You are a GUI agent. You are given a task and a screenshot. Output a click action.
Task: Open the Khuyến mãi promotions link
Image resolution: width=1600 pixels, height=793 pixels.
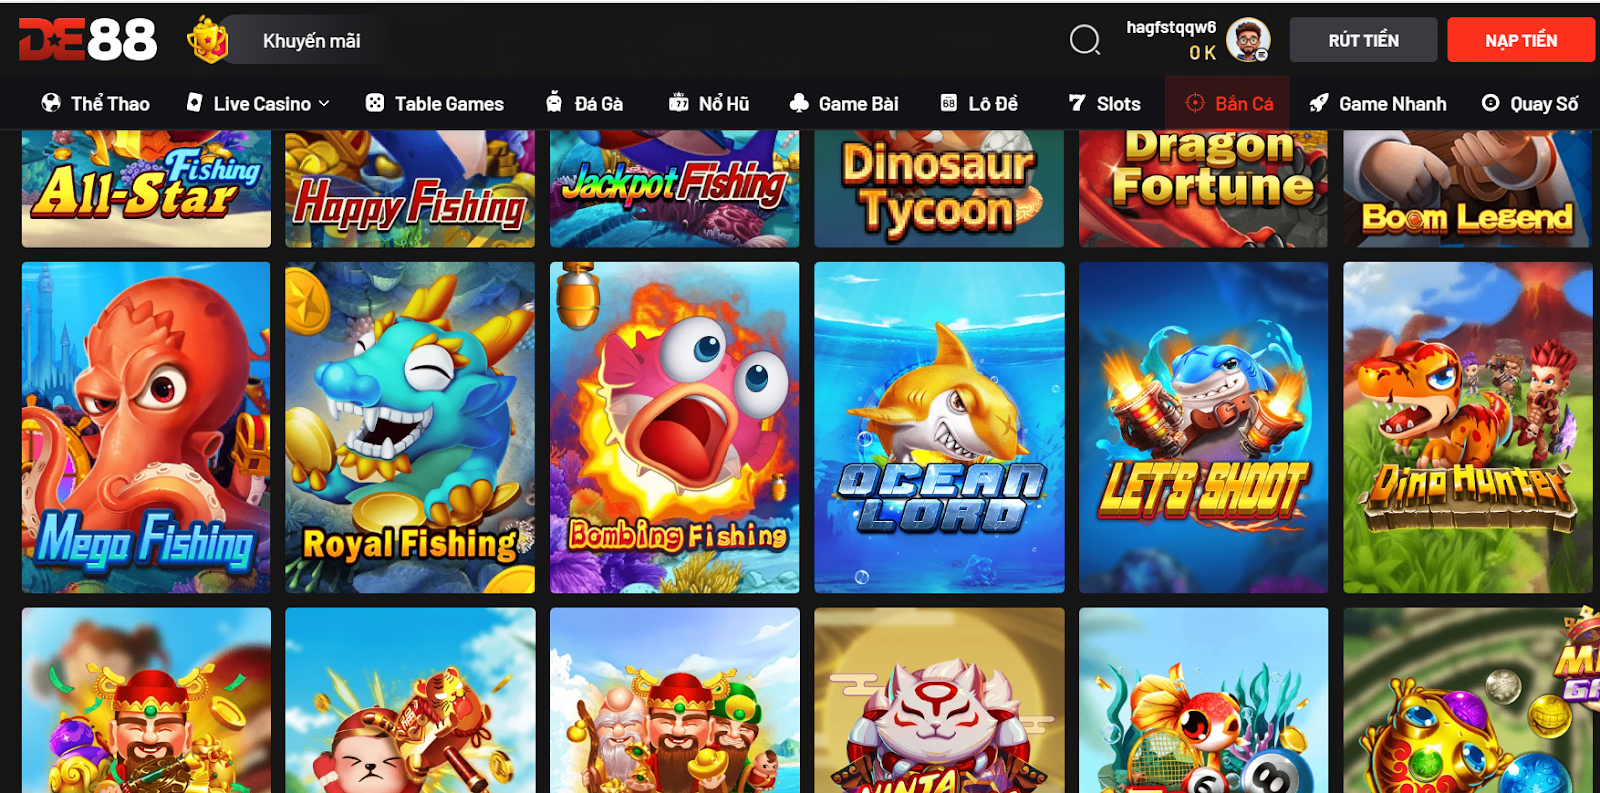coord(311,41)
